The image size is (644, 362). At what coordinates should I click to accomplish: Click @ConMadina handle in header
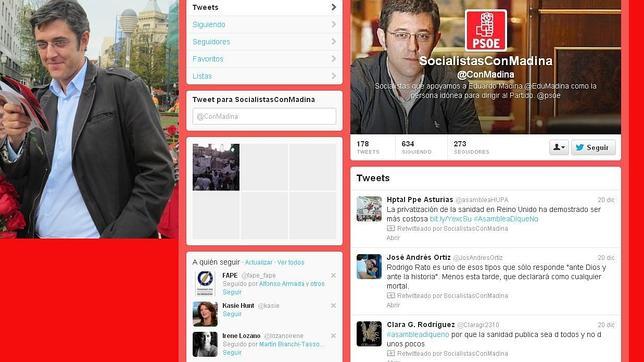coord(485,75)
